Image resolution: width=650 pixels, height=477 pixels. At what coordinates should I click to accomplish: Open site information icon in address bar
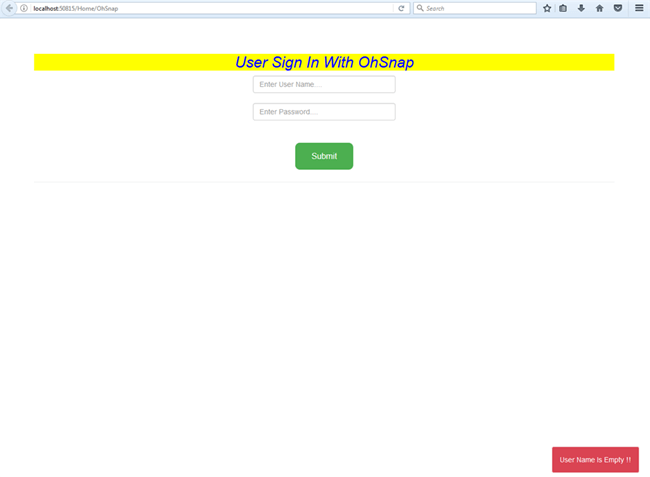point(24,8)
